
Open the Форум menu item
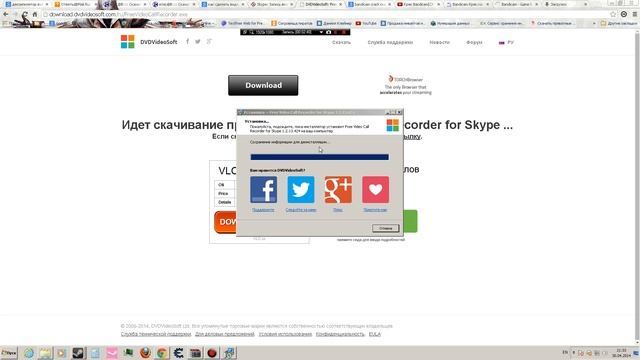pos(474,42)
